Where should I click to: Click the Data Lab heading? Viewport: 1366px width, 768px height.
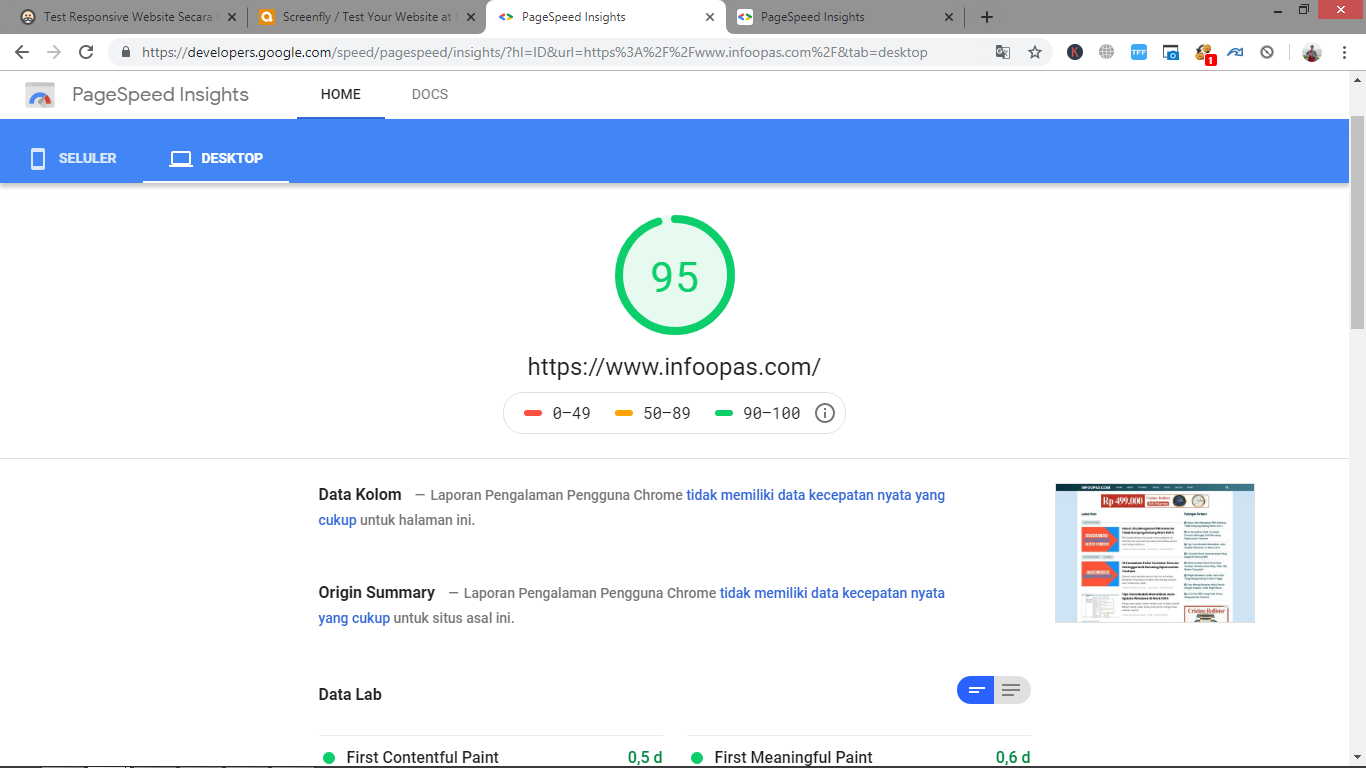(350, 694)
